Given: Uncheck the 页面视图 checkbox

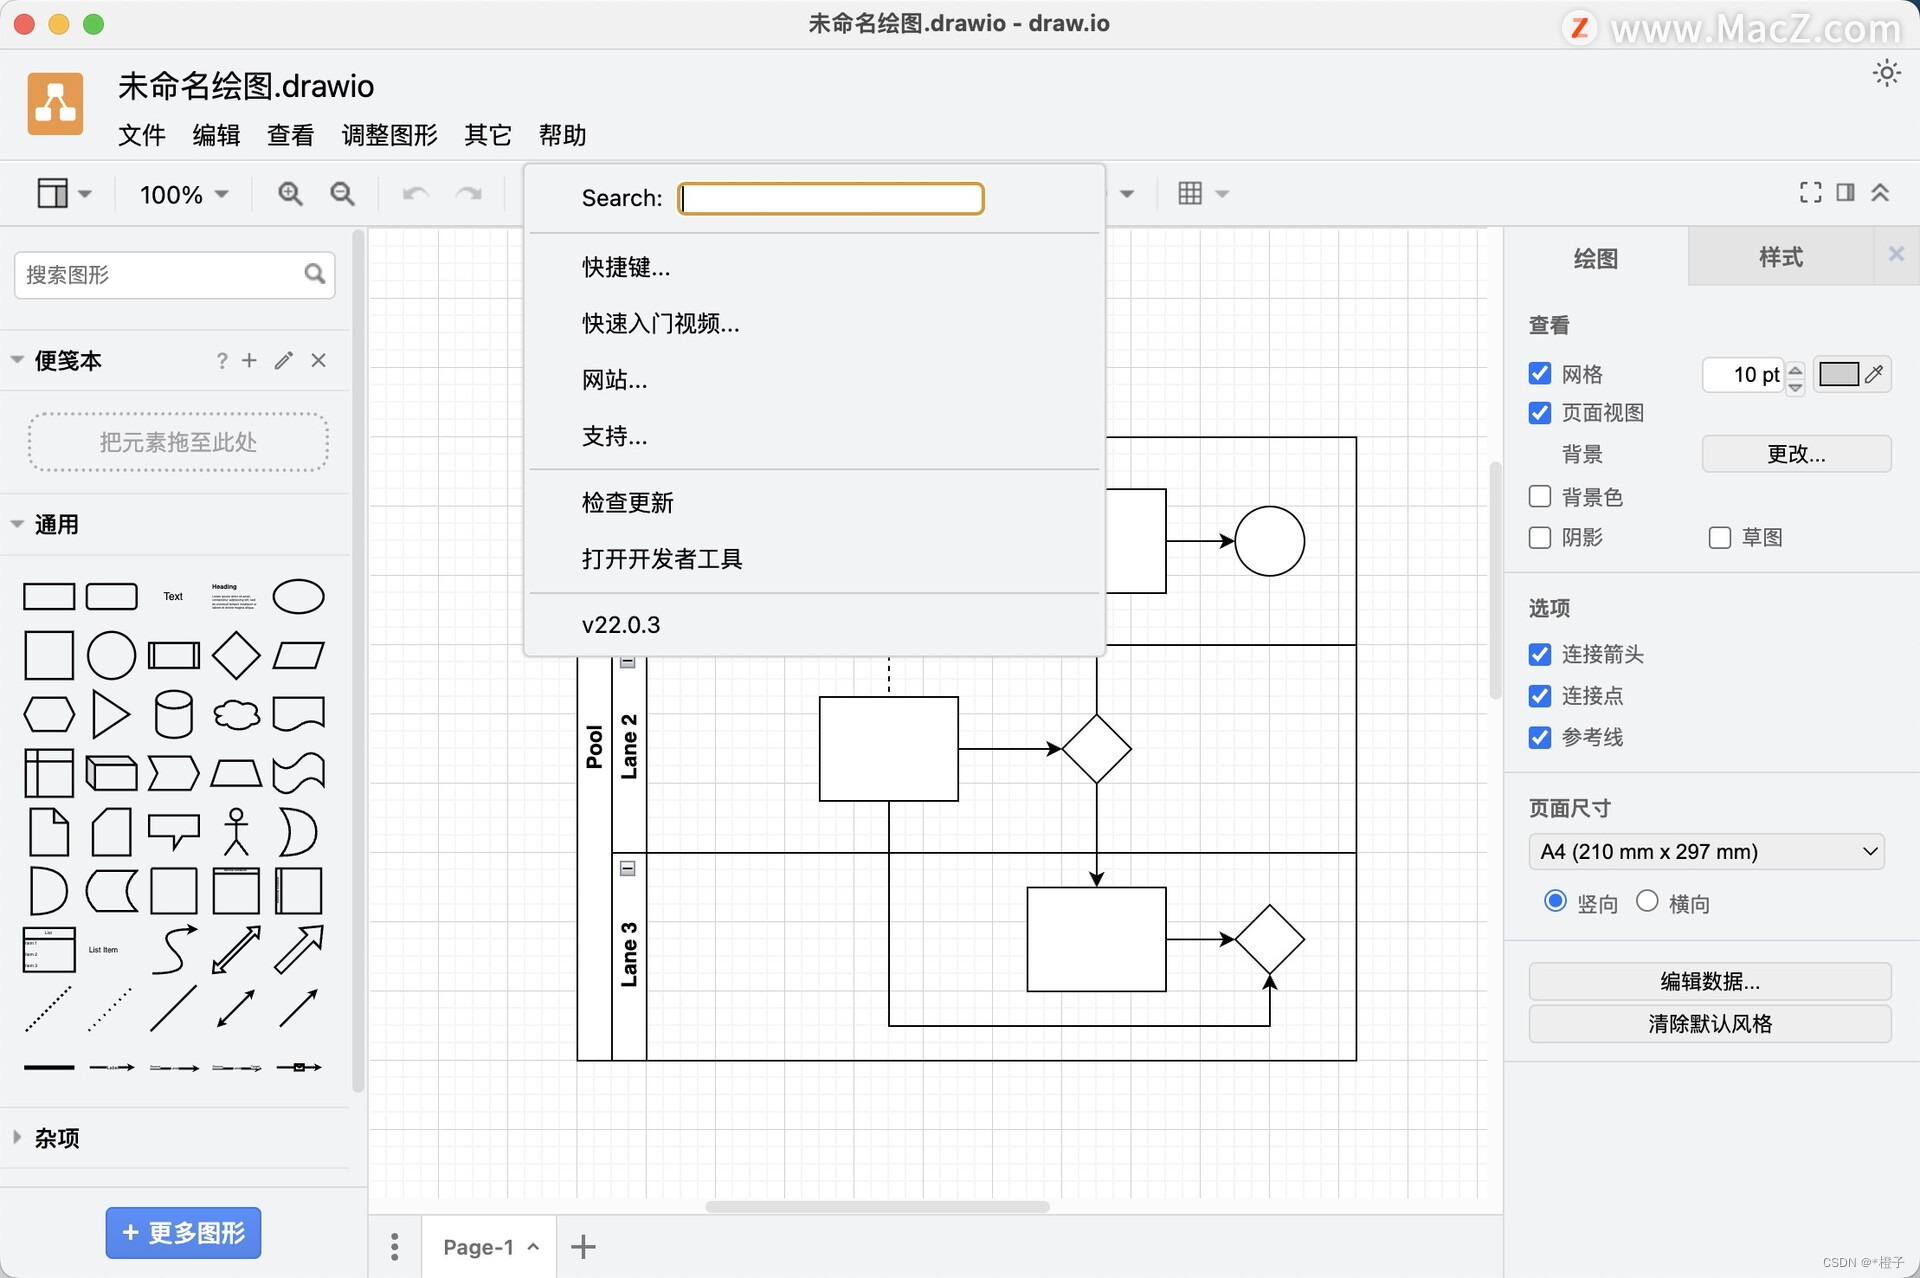Looking at the screenshot, I should 1540,413.
